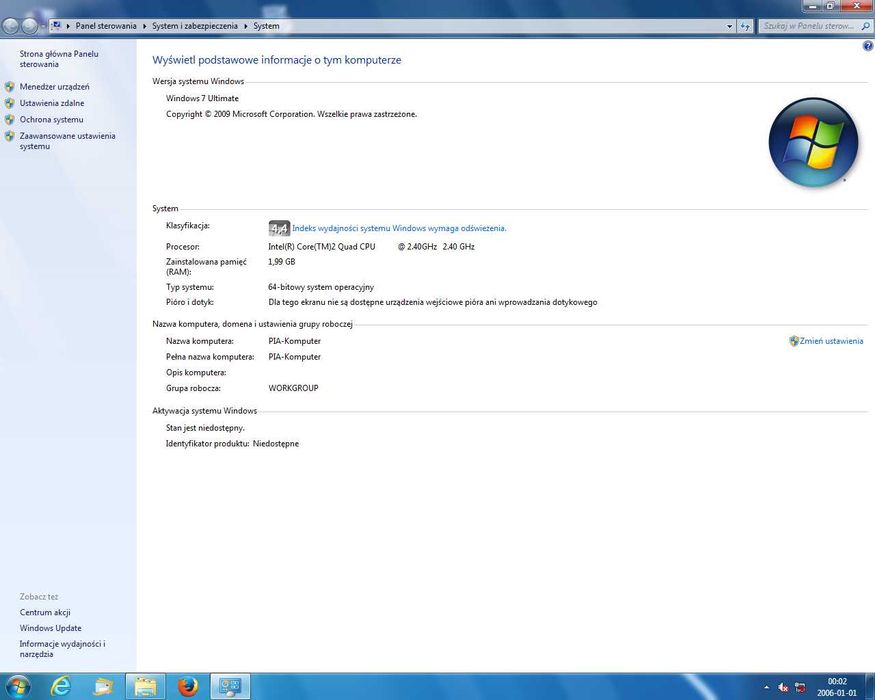The image size is (875, 700).
Task: Click the shield icon beside Menedżer urządzeń
Action: point(9,87)
